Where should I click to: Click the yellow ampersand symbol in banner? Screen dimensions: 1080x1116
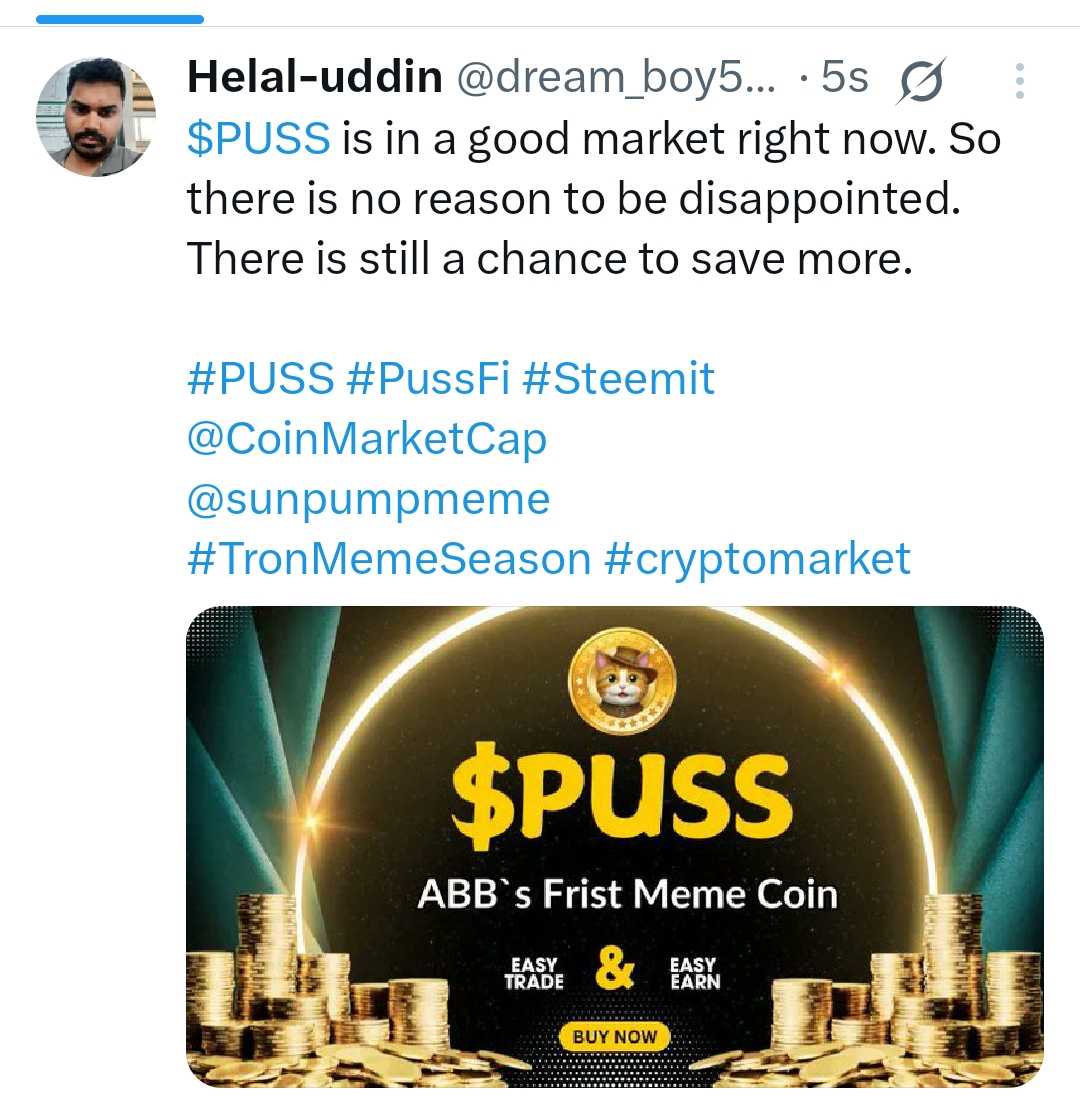[x=614, y=967]
